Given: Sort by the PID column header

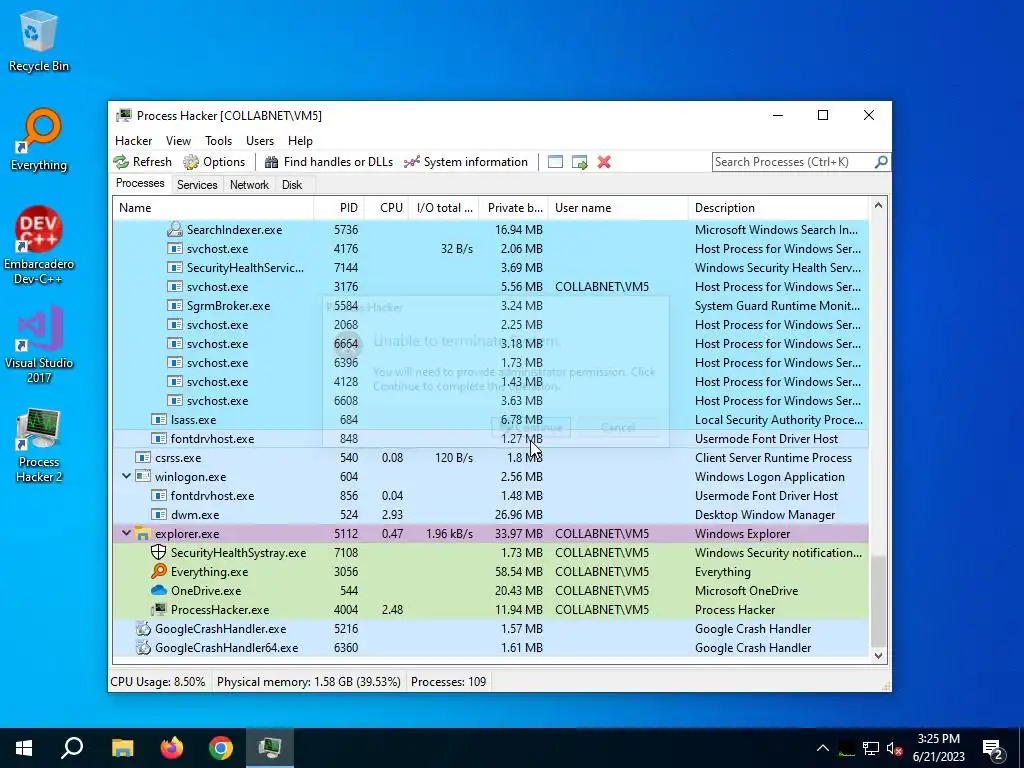Looking at the screenshot, I should click(339, 208).
